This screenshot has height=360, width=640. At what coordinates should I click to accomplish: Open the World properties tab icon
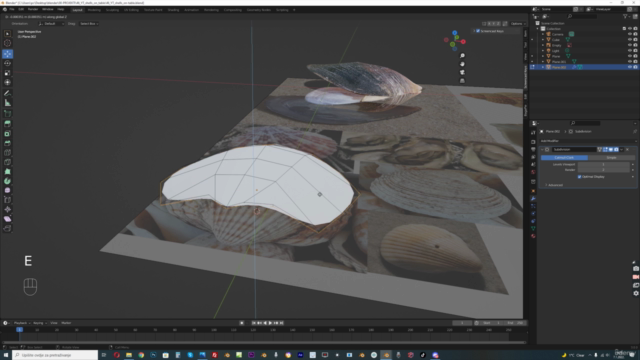[x=533, y=172]
